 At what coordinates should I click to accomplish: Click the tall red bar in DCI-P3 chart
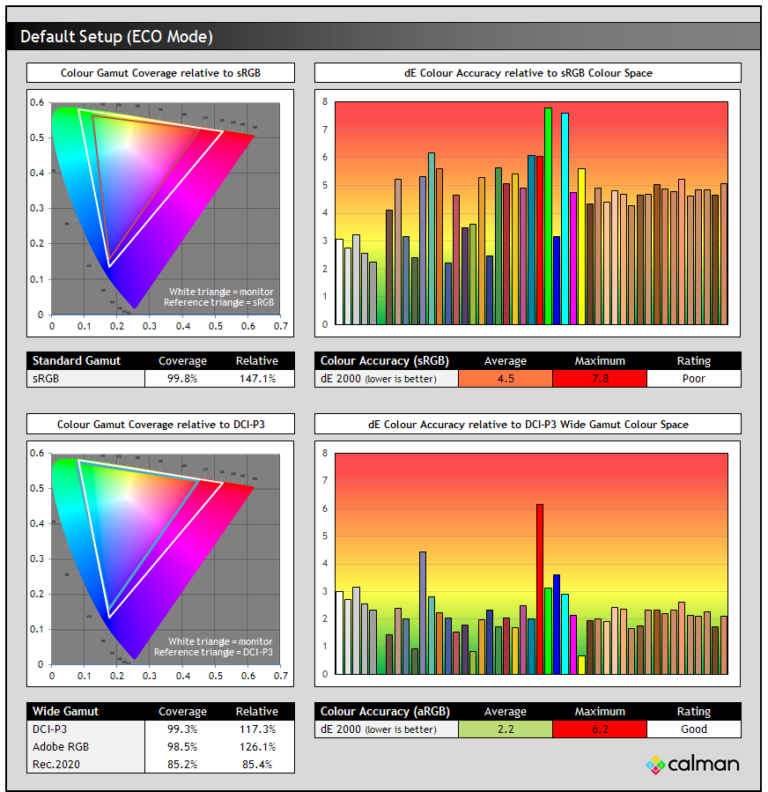(x=540, y=589)
